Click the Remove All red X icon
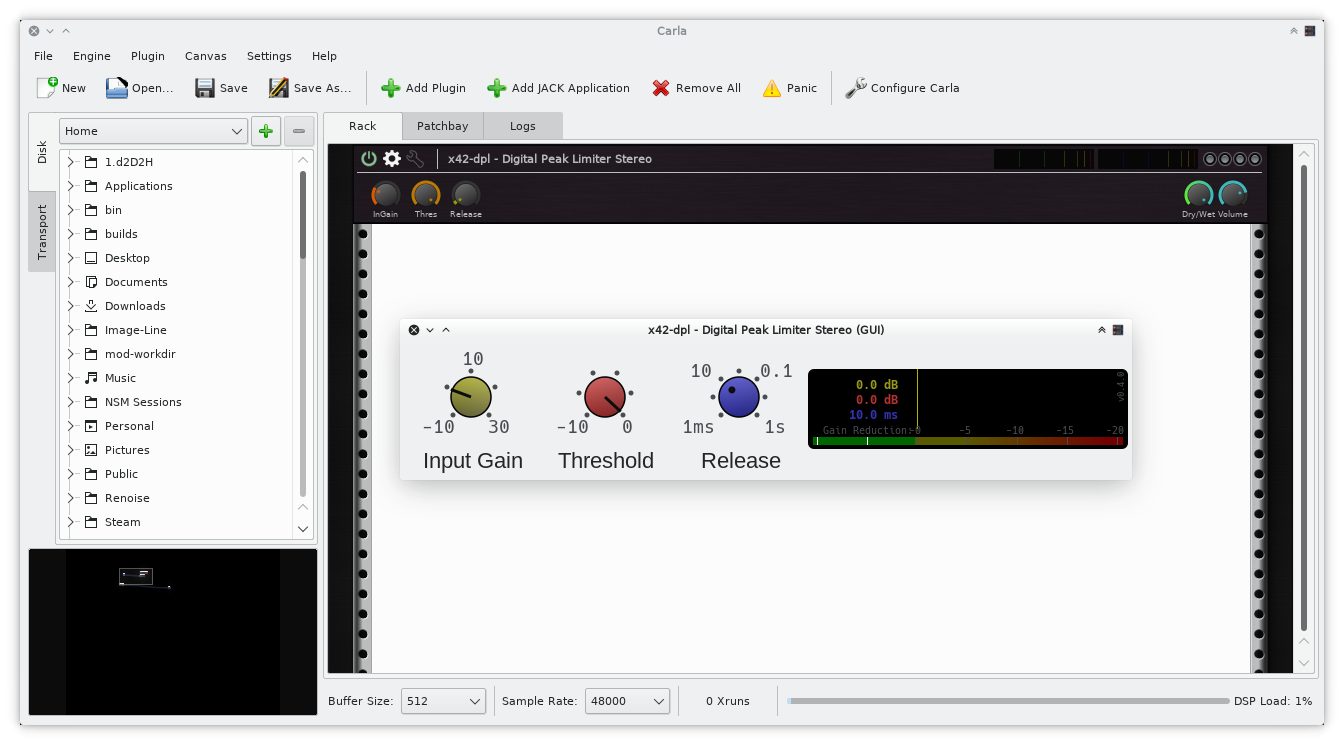1344x745 pixels. 661,88
